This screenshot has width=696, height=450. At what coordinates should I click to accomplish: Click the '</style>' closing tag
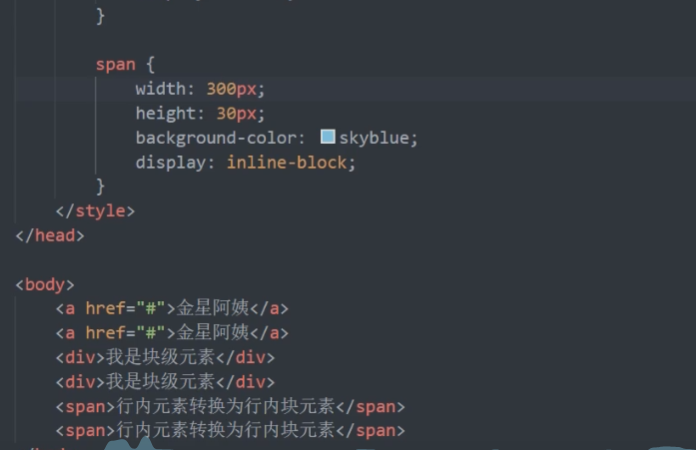95,211
